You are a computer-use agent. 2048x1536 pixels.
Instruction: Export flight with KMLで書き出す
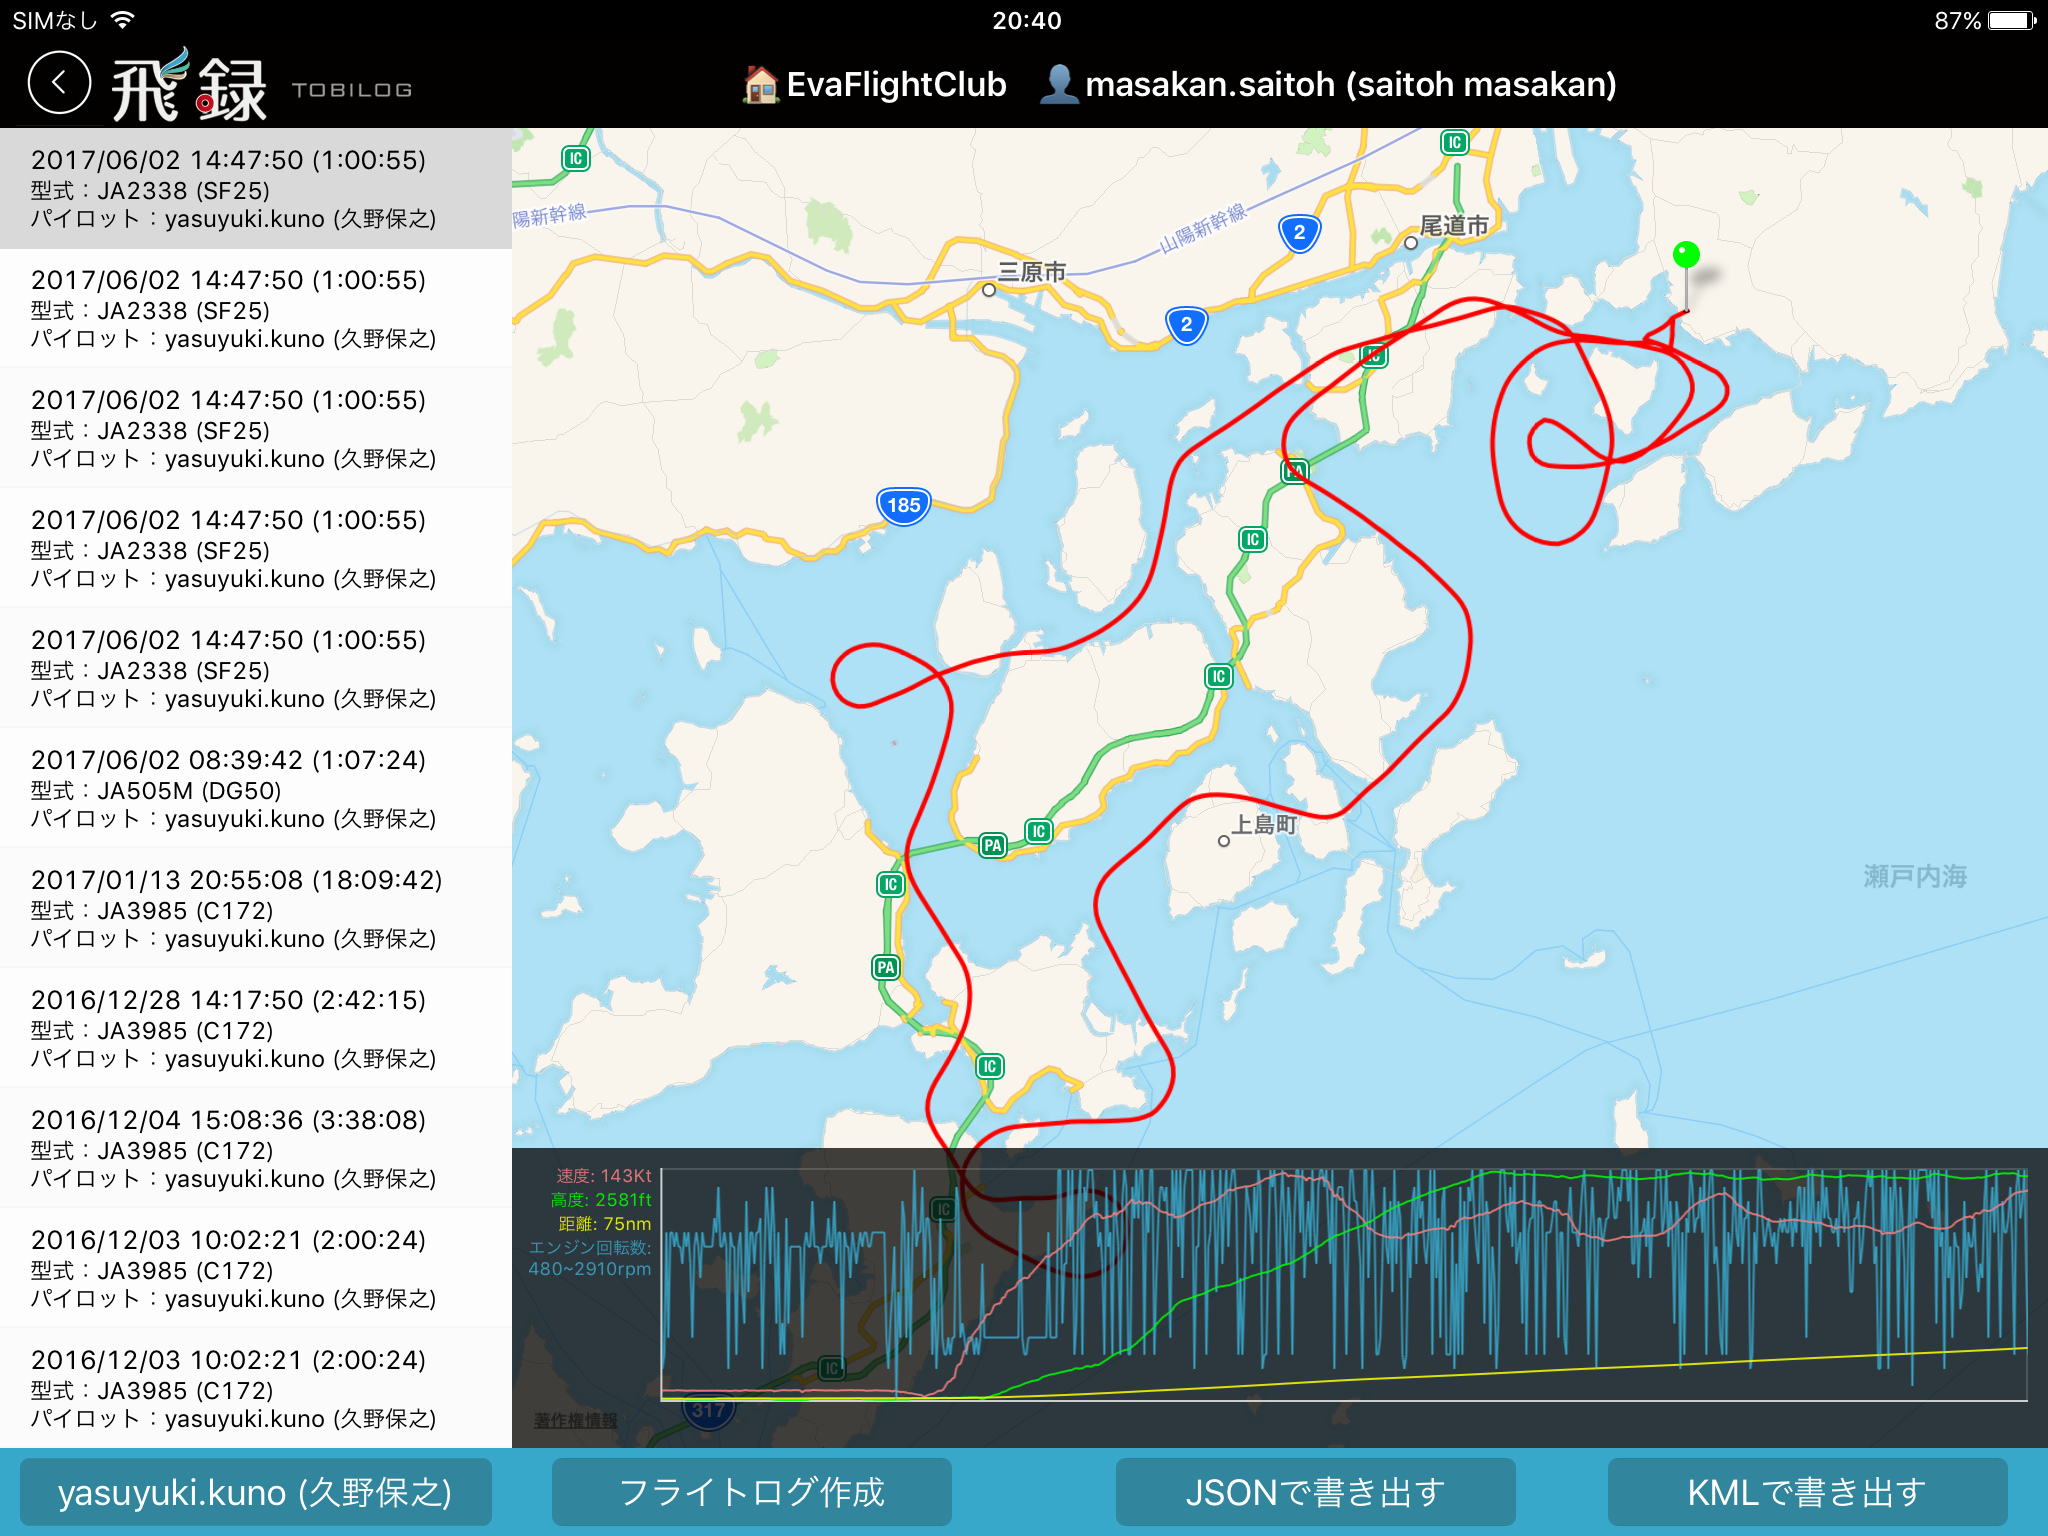click(1806, 1492)
